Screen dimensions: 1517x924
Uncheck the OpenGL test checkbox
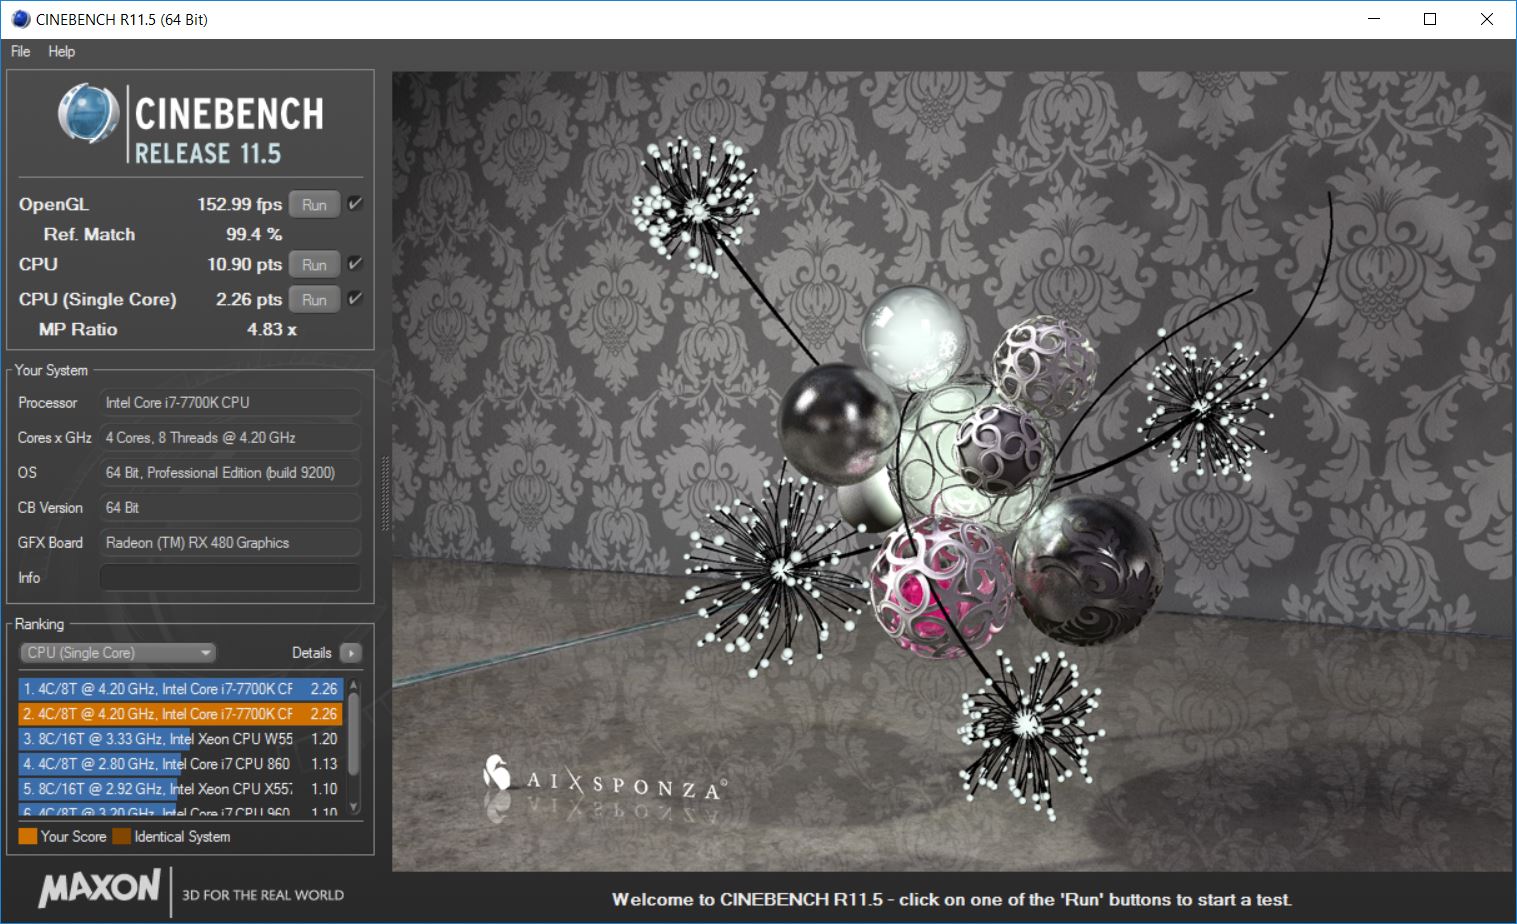coord(354,204)
